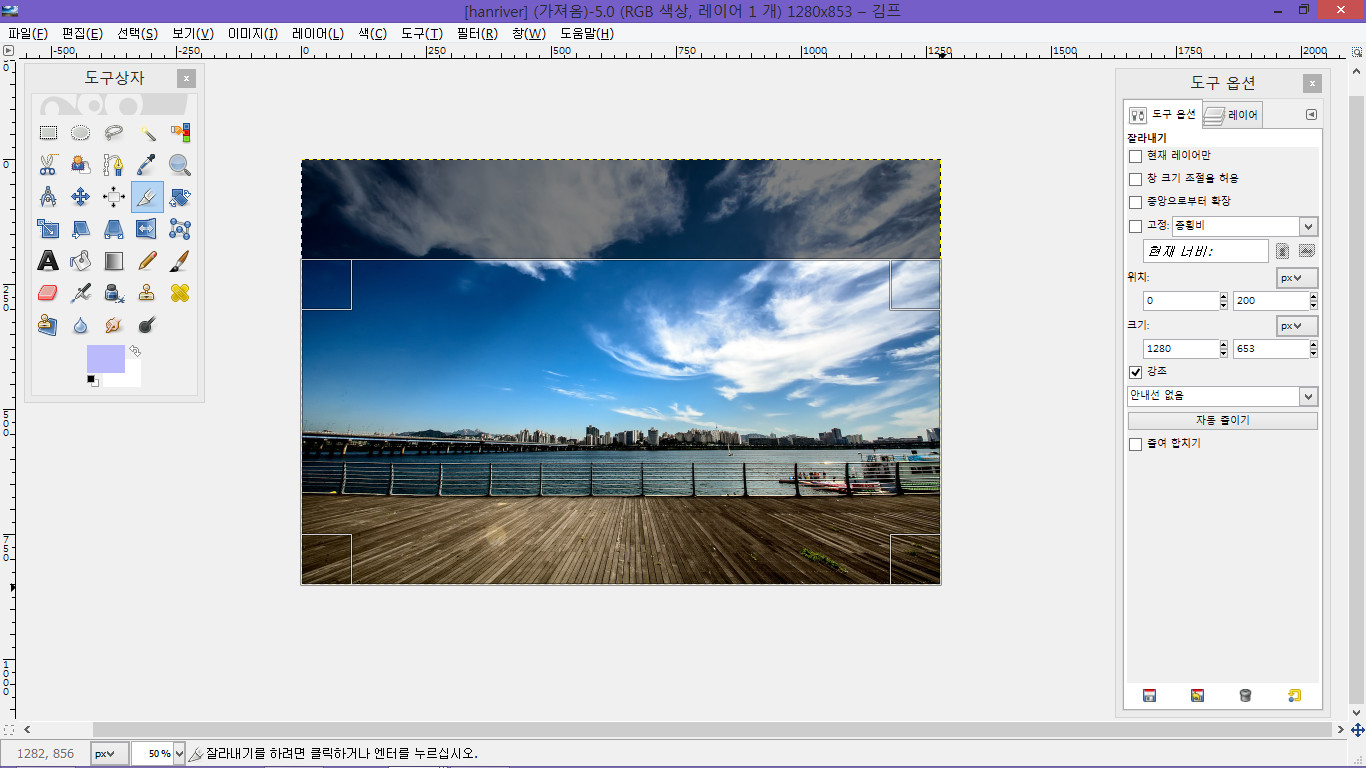The image size is (1366, 768).
Task: Open the 필터(R) menu
Action: 477,33
